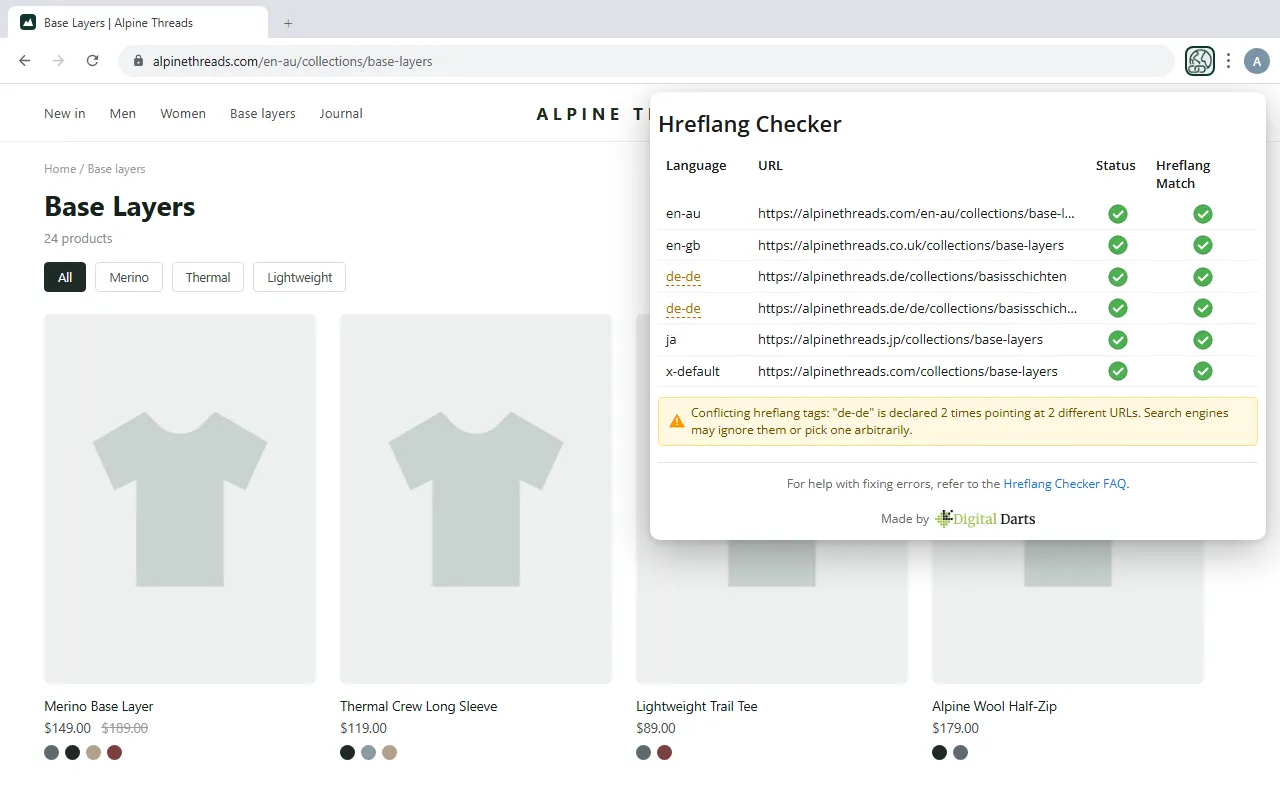Viewport: 1280px width, 800px height.
Task: Open the Merino Base Layer product image
Action: tap(180, 499)
